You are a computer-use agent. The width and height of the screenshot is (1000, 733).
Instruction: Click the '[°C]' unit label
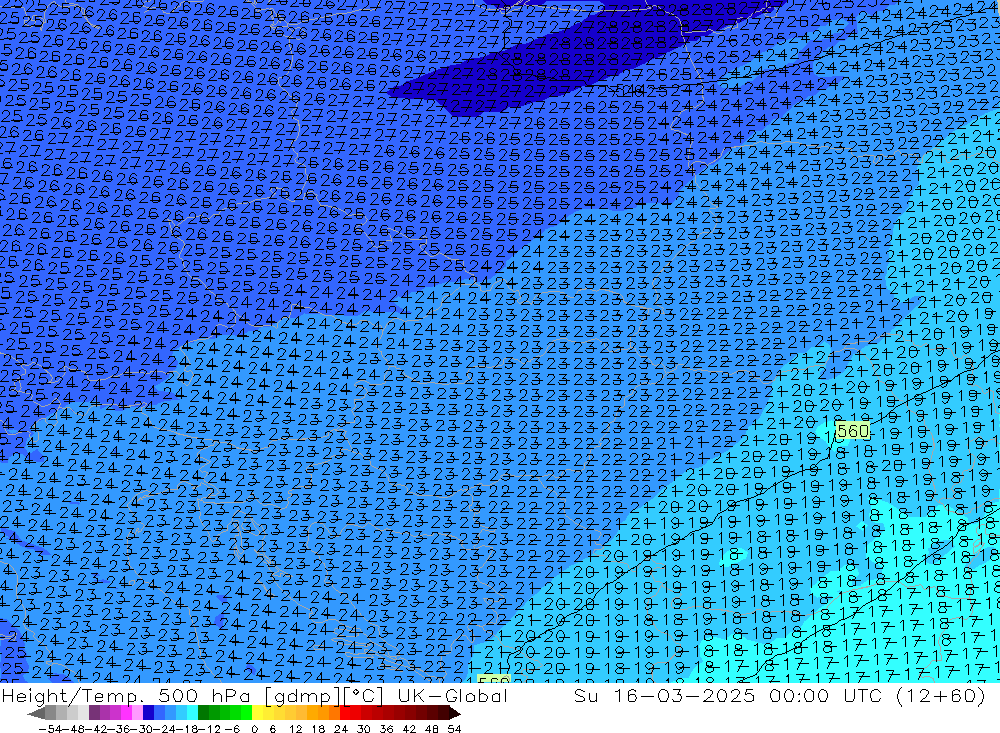click(364, 696)
